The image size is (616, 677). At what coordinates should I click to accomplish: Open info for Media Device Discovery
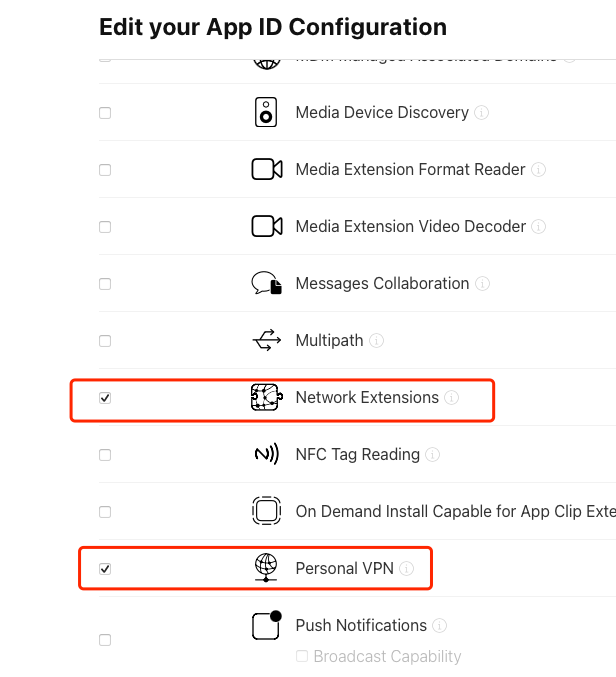[x=481, y=113]
